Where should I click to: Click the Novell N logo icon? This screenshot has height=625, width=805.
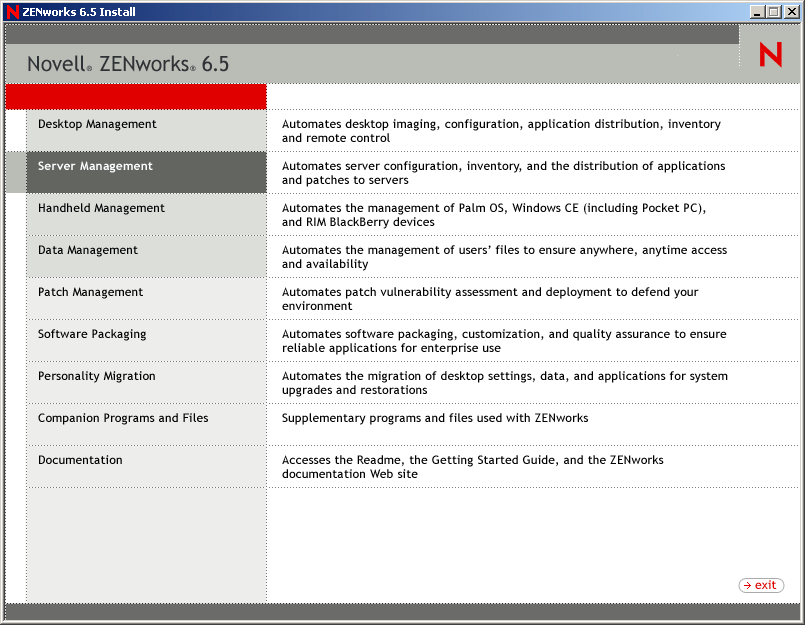(x=769, y=54)
